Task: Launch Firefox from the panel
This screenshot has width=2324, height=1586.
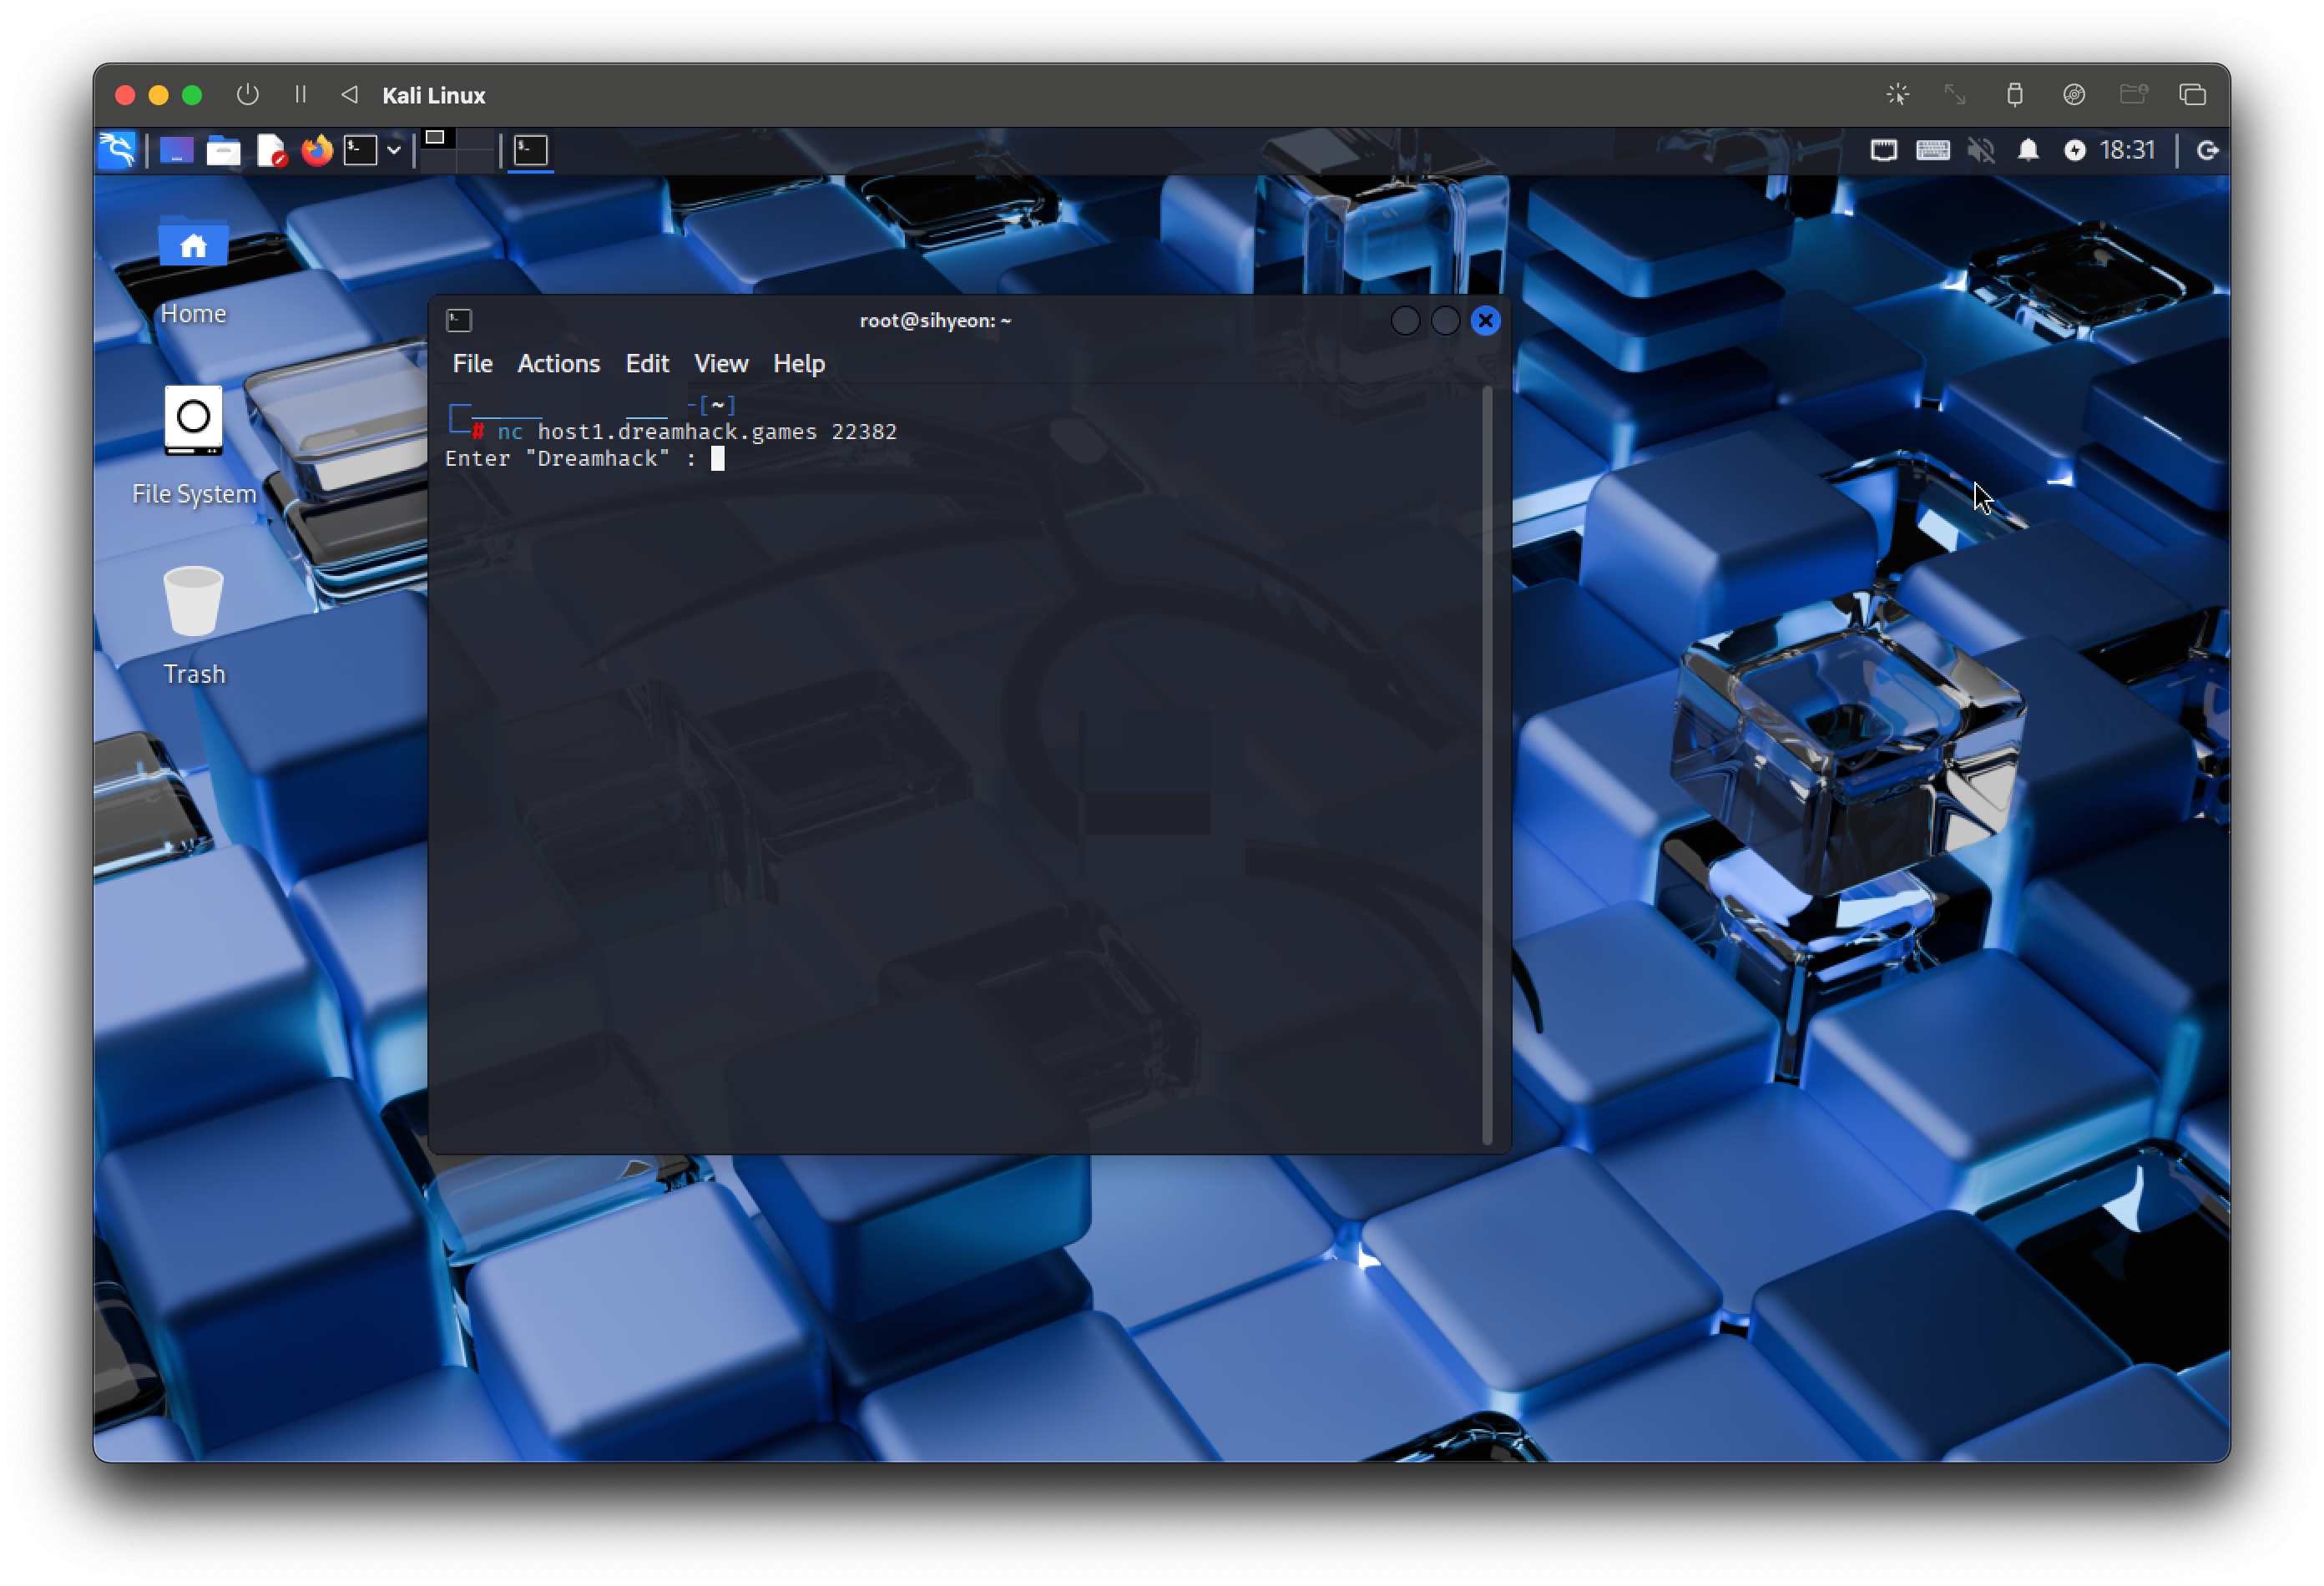Action: point(317,150)
